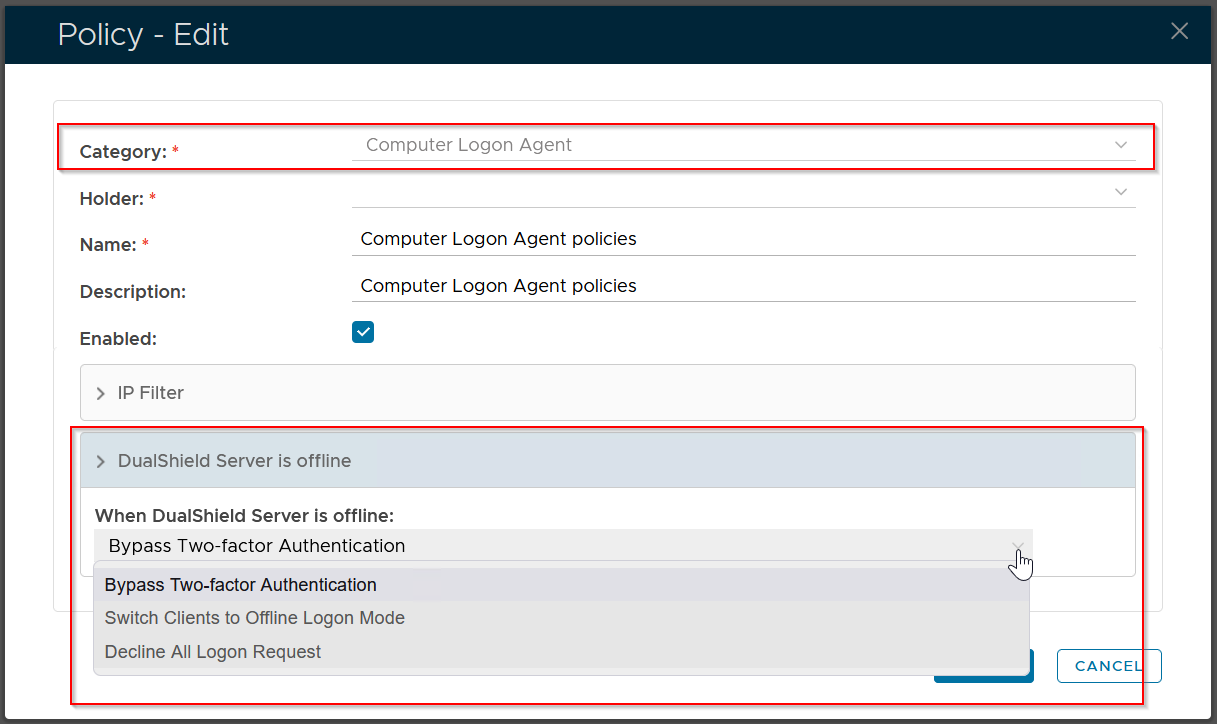Choose Bypass Two-factor Authentication from the open list
1217x724 pixels.
coord(241,585)
